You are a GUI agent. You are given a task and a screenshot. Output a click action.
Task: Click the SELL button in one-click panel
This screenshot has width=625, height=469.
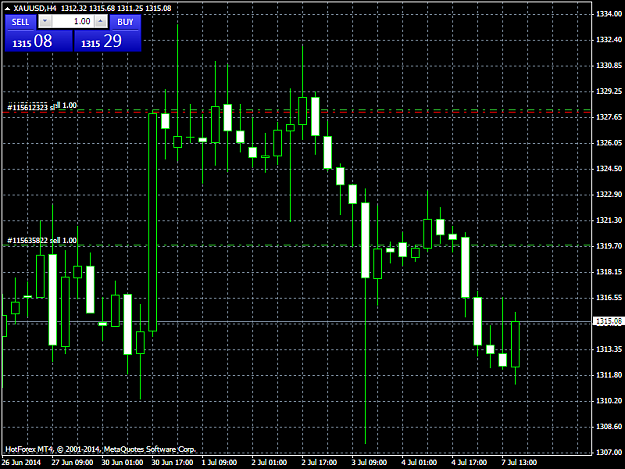(20, 22)
